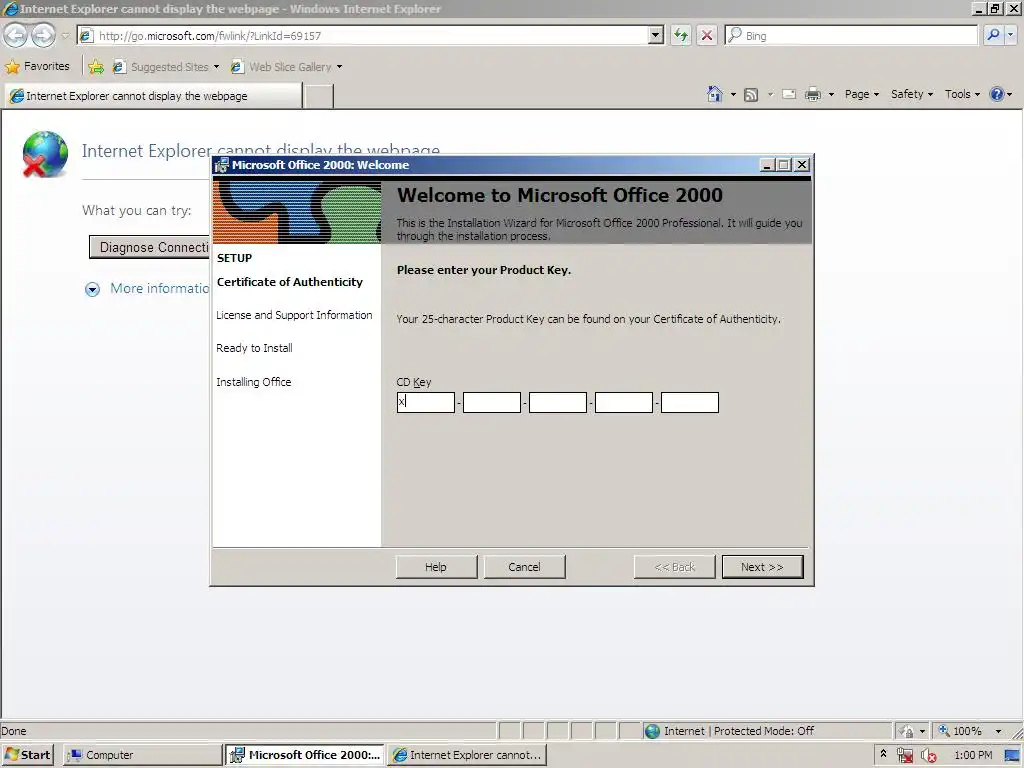Click the error globe icon on the page
The height and width of the screenshot is (768, 1024).
coord(45,154)
